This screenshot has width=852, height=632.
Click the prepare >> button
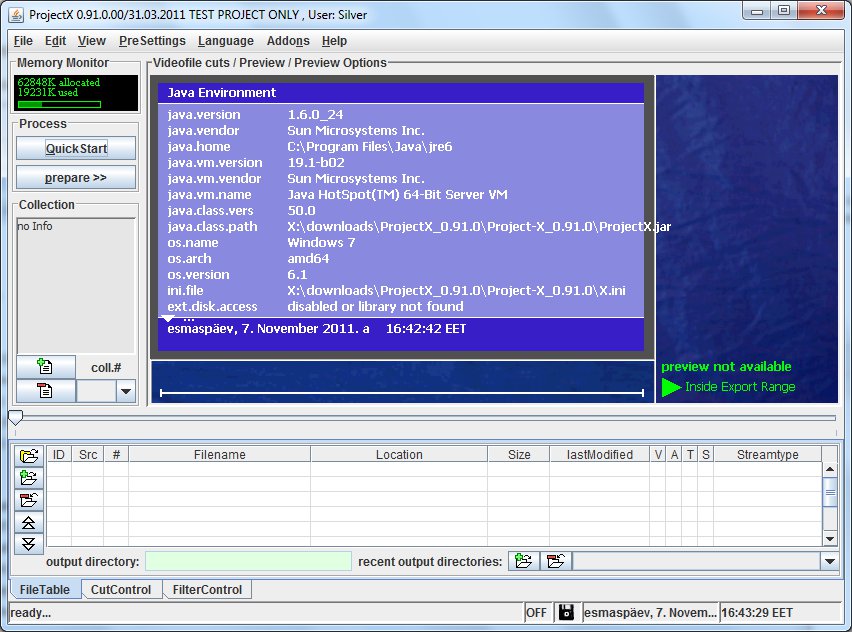[x=76, y=178]
